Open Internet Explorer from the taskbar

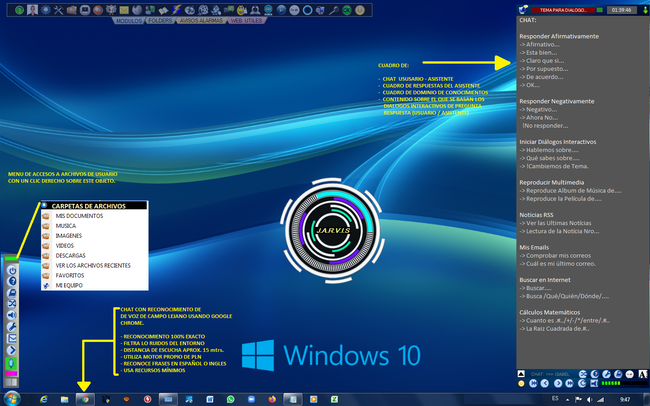(44, 399)
